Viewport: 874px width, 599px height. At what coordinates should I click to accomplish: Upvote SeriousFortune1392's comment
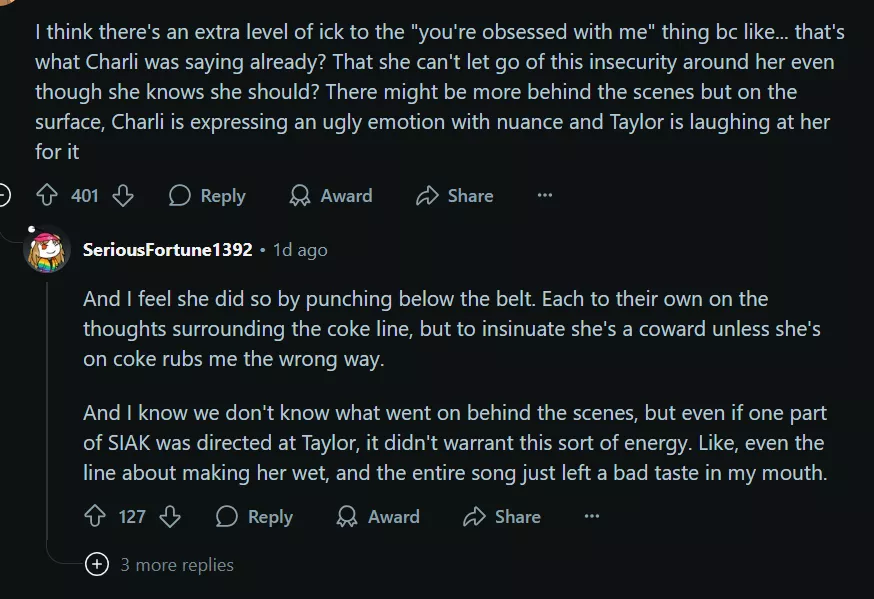[x=96, y=517]
